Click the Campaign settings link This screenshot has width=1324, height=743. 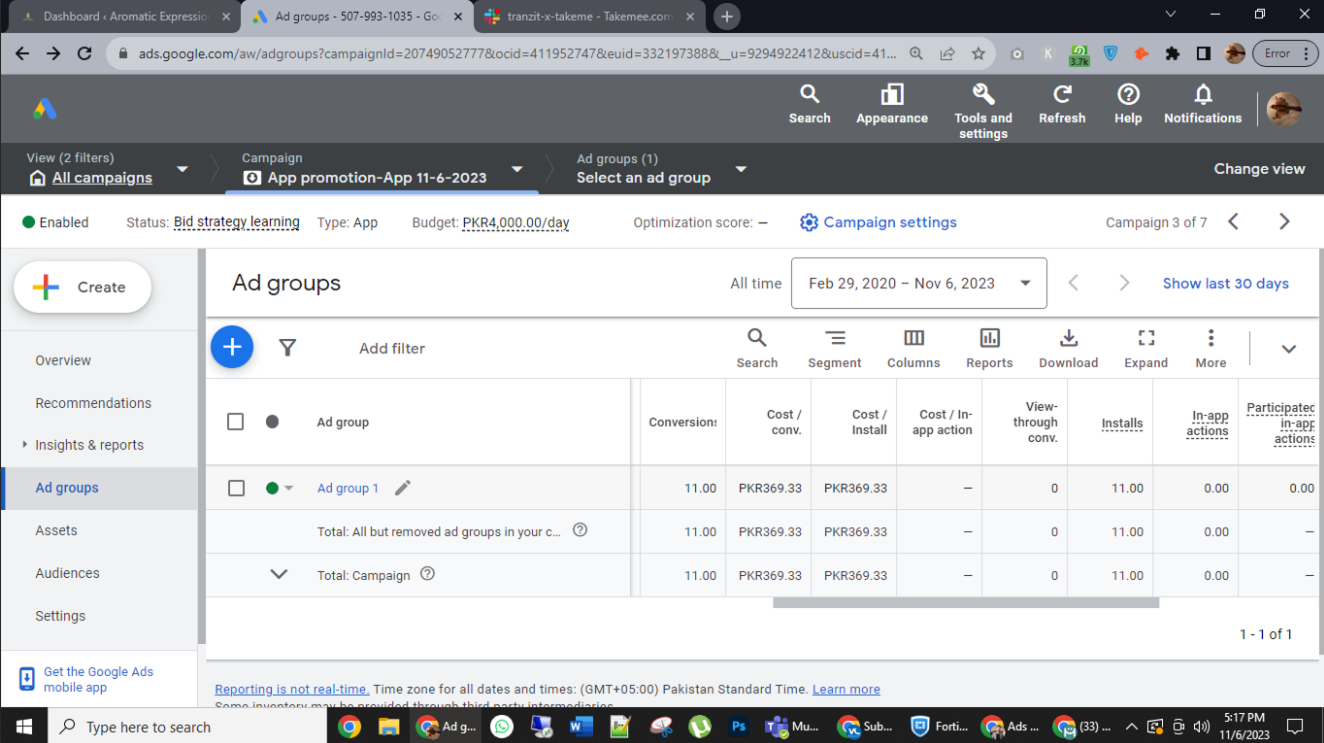878,222
